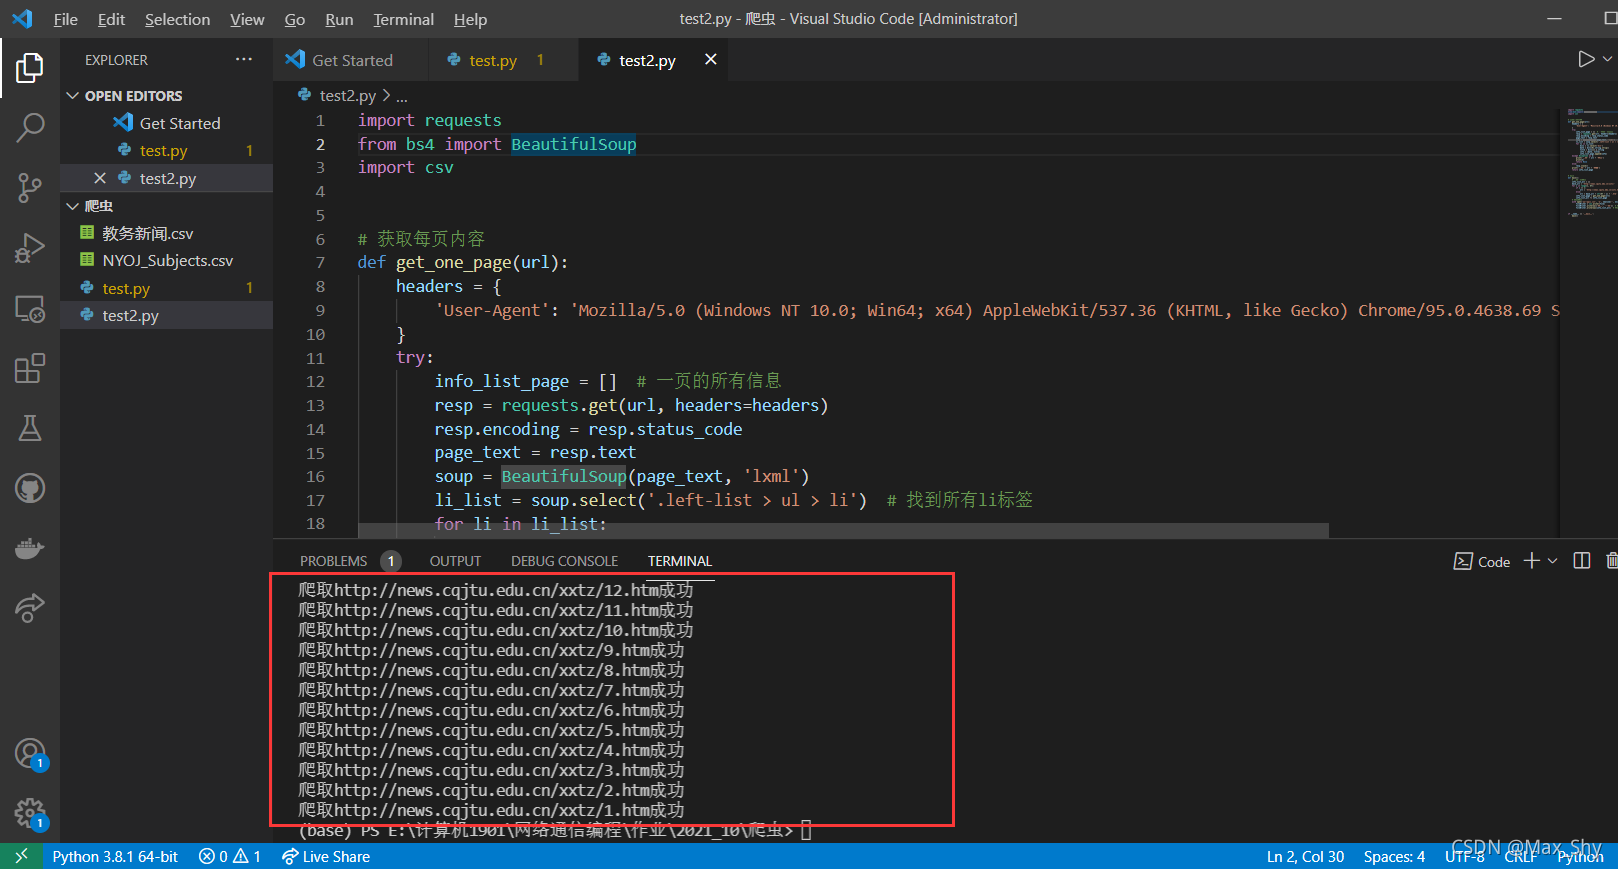Open the Terminal menu
The height and width of the screenshot is (869, 1618).
[403, 19]
